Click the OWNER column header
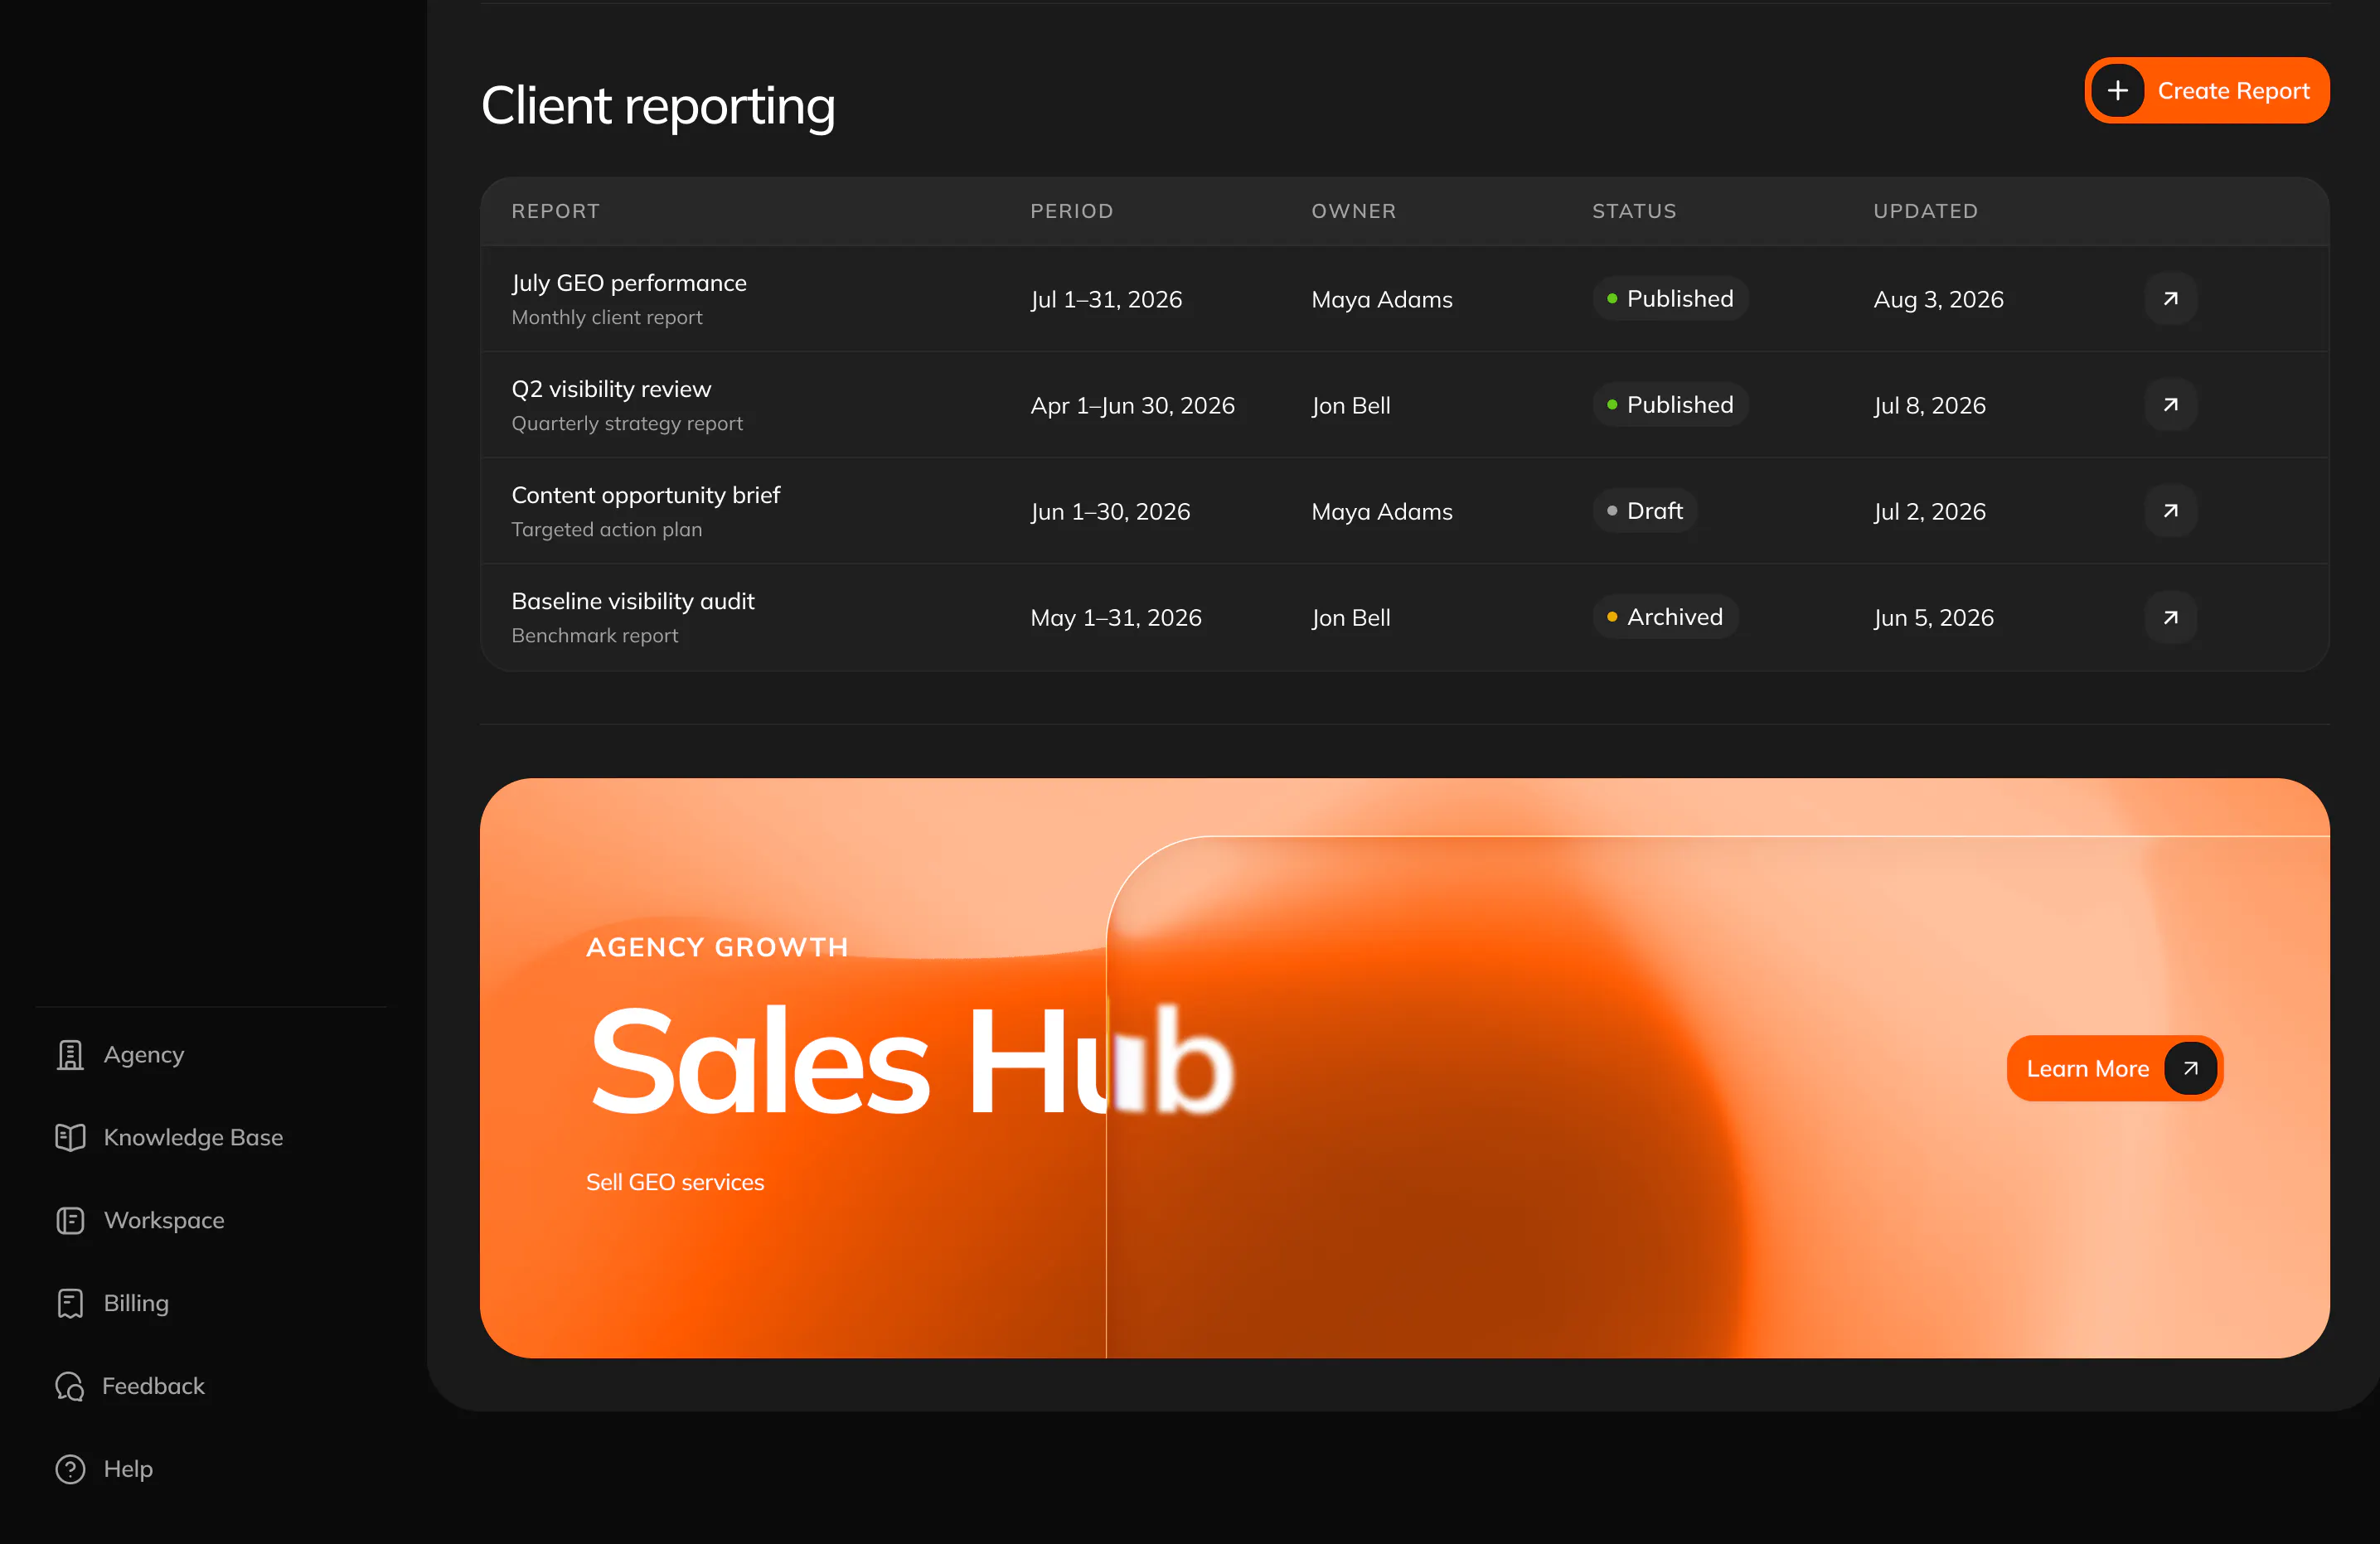The image size is (2380, 1544). click(1354, 211)
